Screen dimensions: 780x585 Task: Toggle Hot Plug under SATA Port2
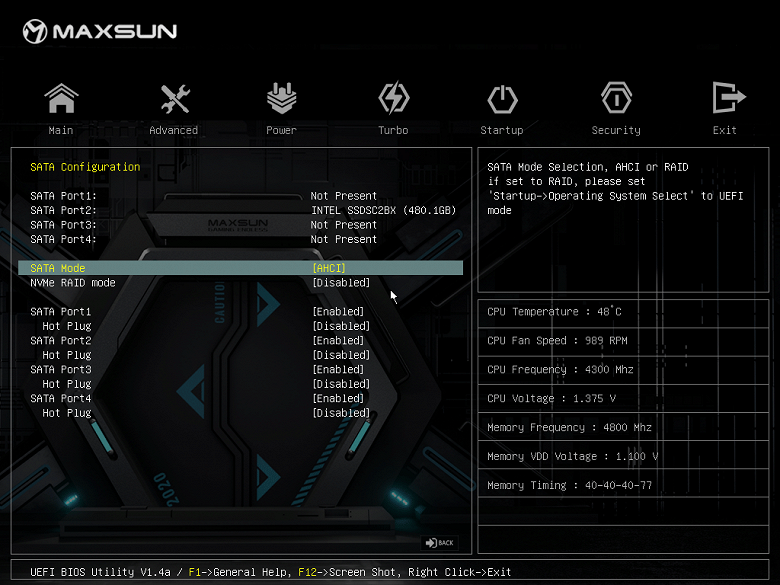[x=341, y=355]
